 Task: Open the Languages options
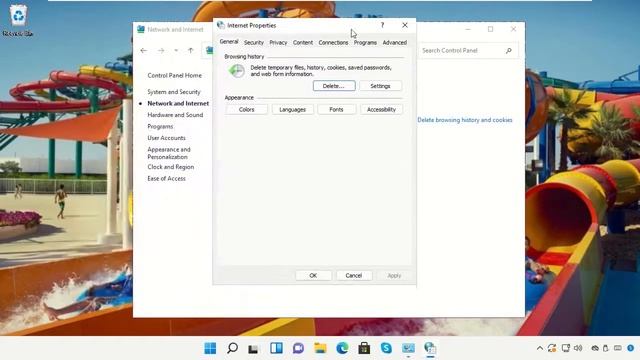[x=292, y=109]
